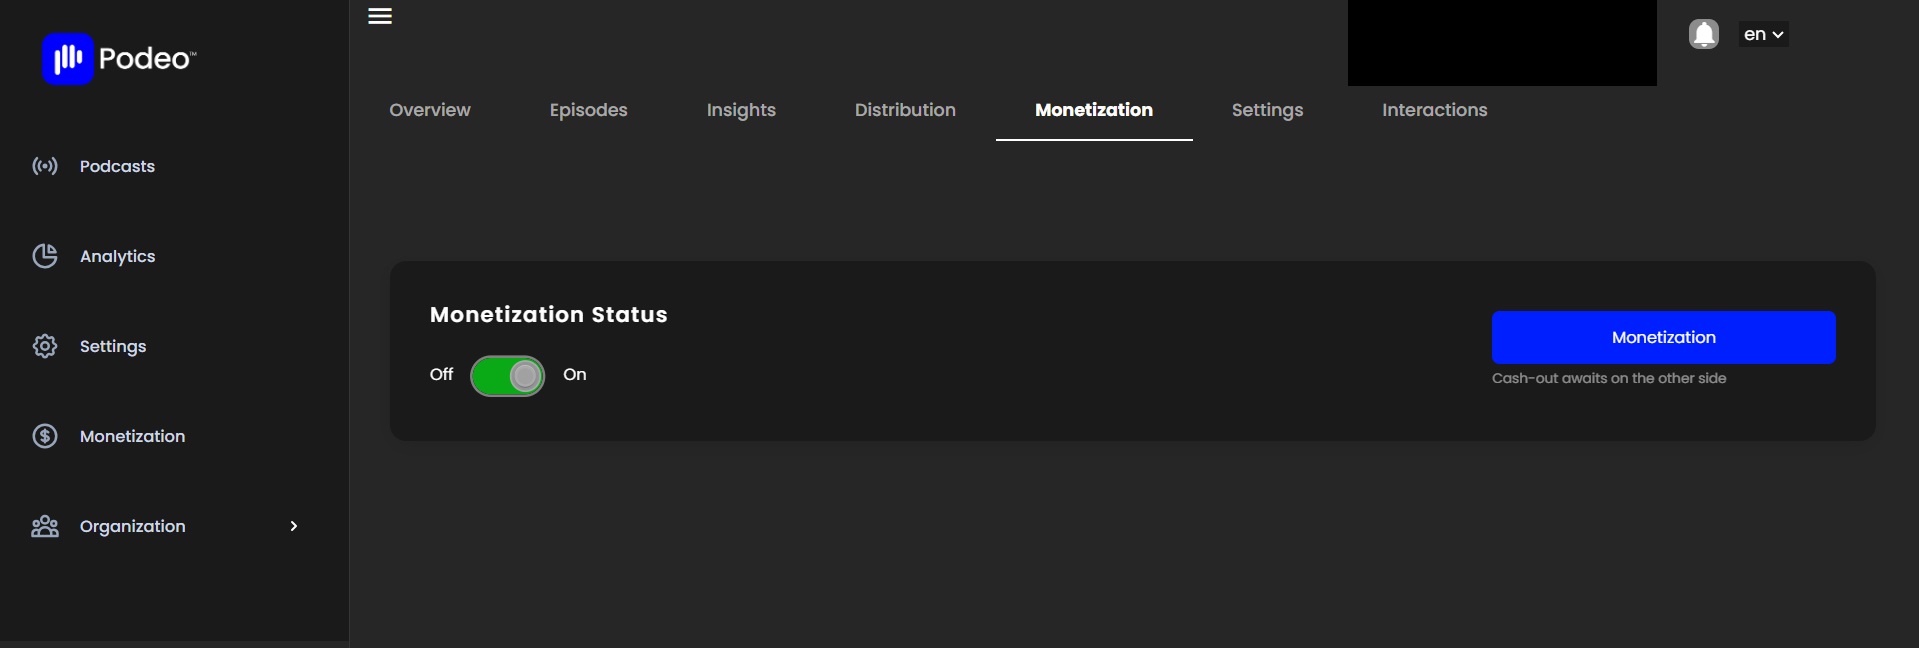
Task: Open the Distribution tab
Action: click(x=905, y=110)
